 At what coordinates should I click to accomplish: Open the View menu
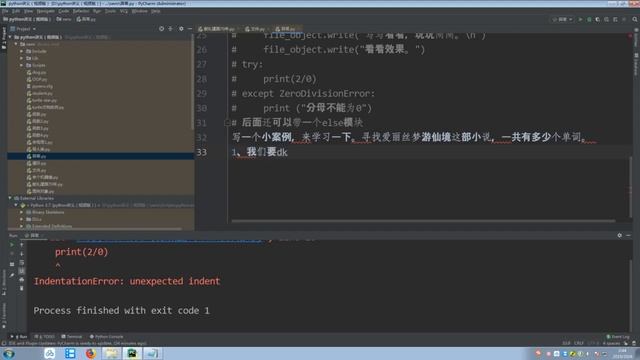pyautogui.click(x=28, y=11)
